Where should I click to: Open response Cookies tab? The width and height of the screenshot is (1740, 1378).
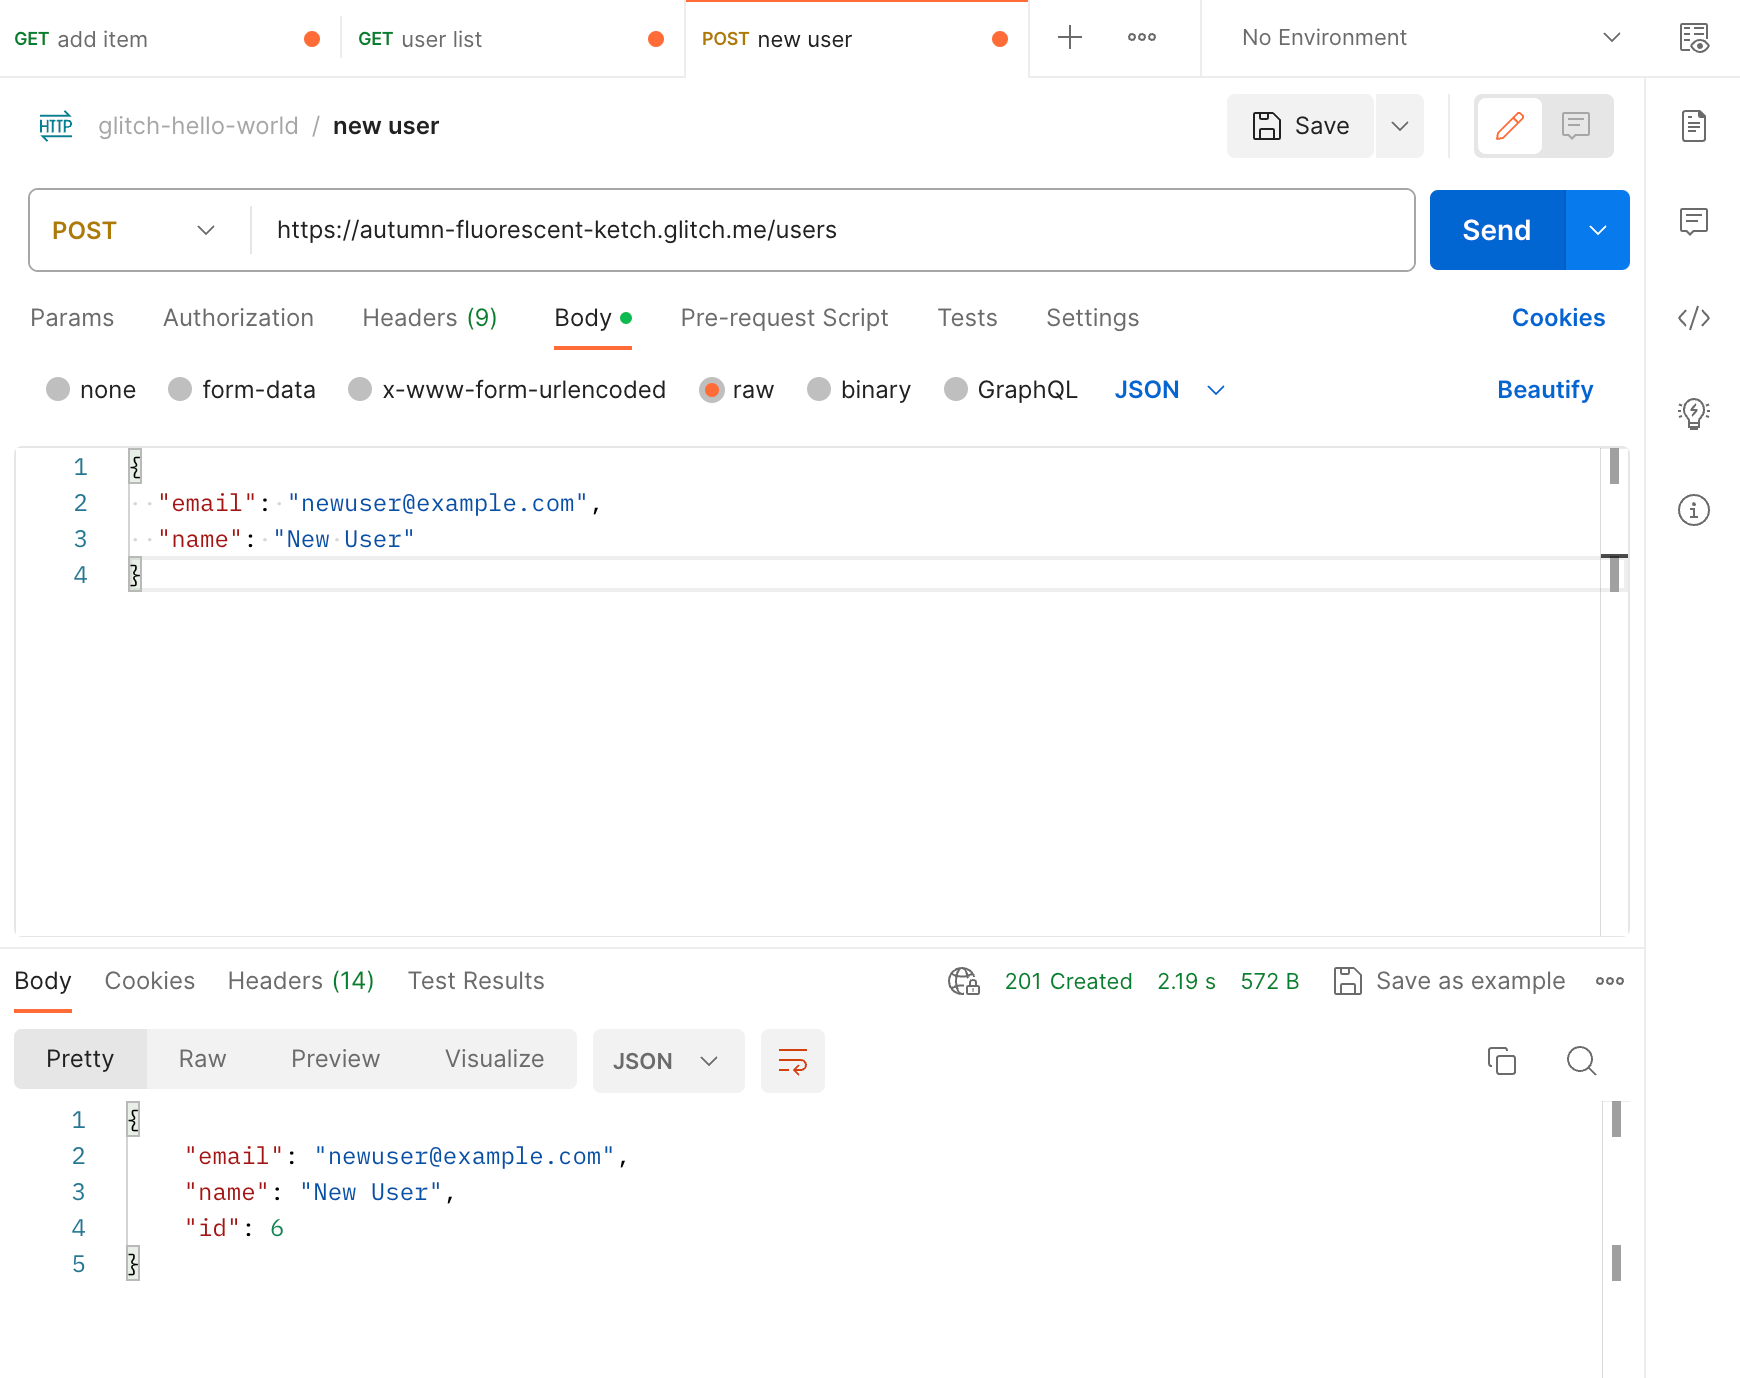(150, 981)
